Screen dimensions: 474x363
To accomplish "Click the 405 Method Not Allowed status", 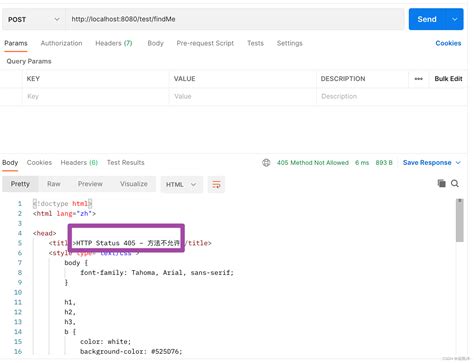I will tap(313, 163).
